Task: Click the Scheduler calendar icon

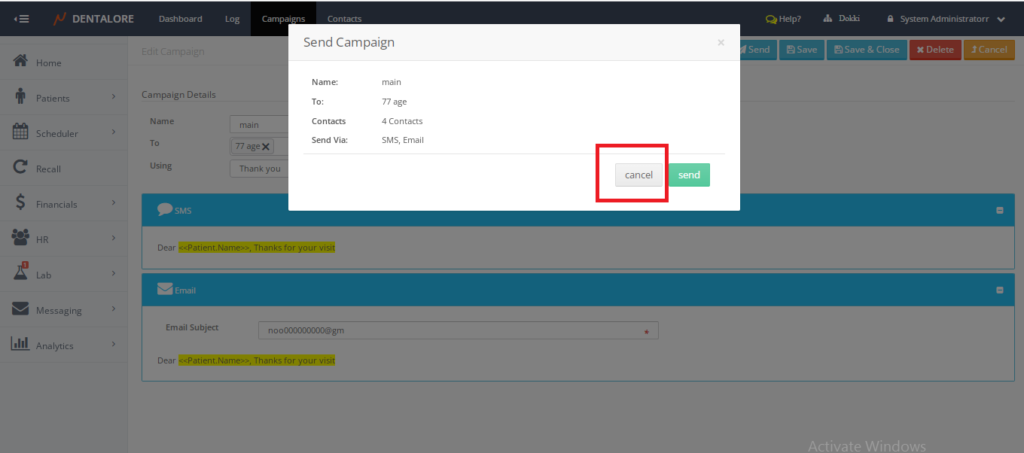Action: click(19, 132)
